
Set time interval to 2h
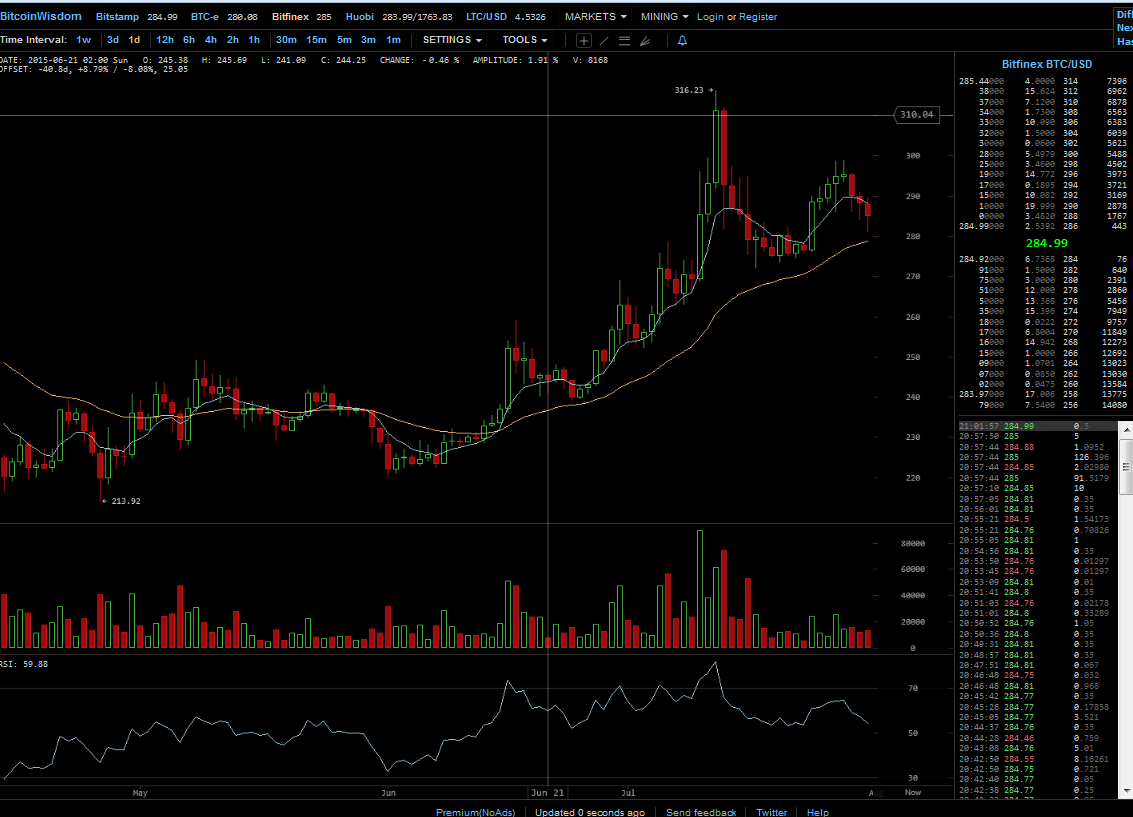233,40
